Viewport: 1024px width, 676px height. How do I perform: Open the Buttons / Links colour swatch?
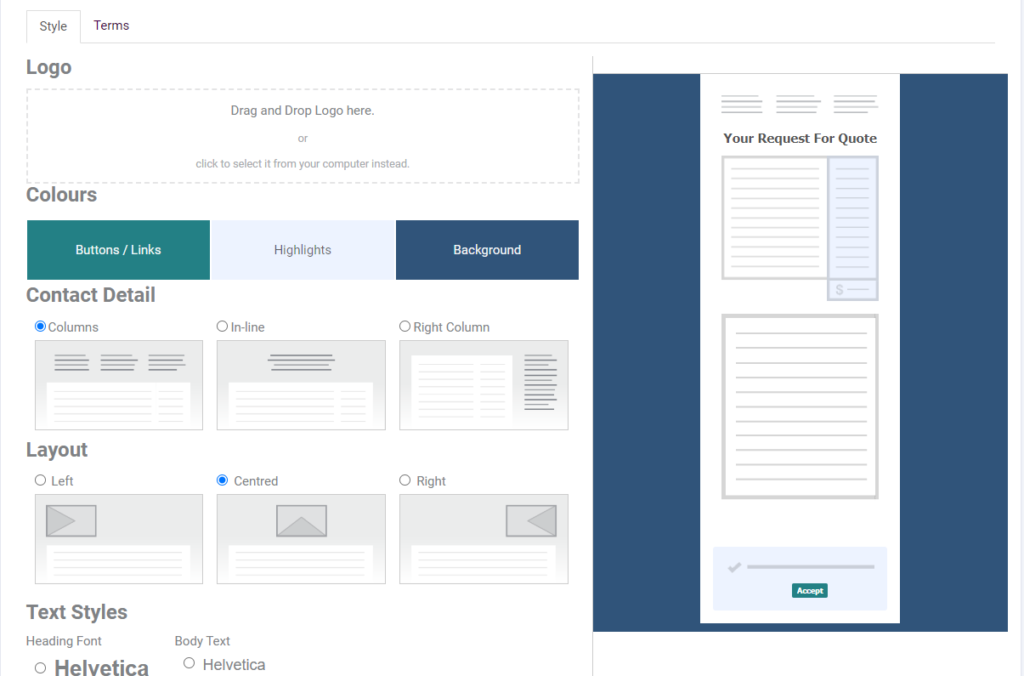[118, 249]
